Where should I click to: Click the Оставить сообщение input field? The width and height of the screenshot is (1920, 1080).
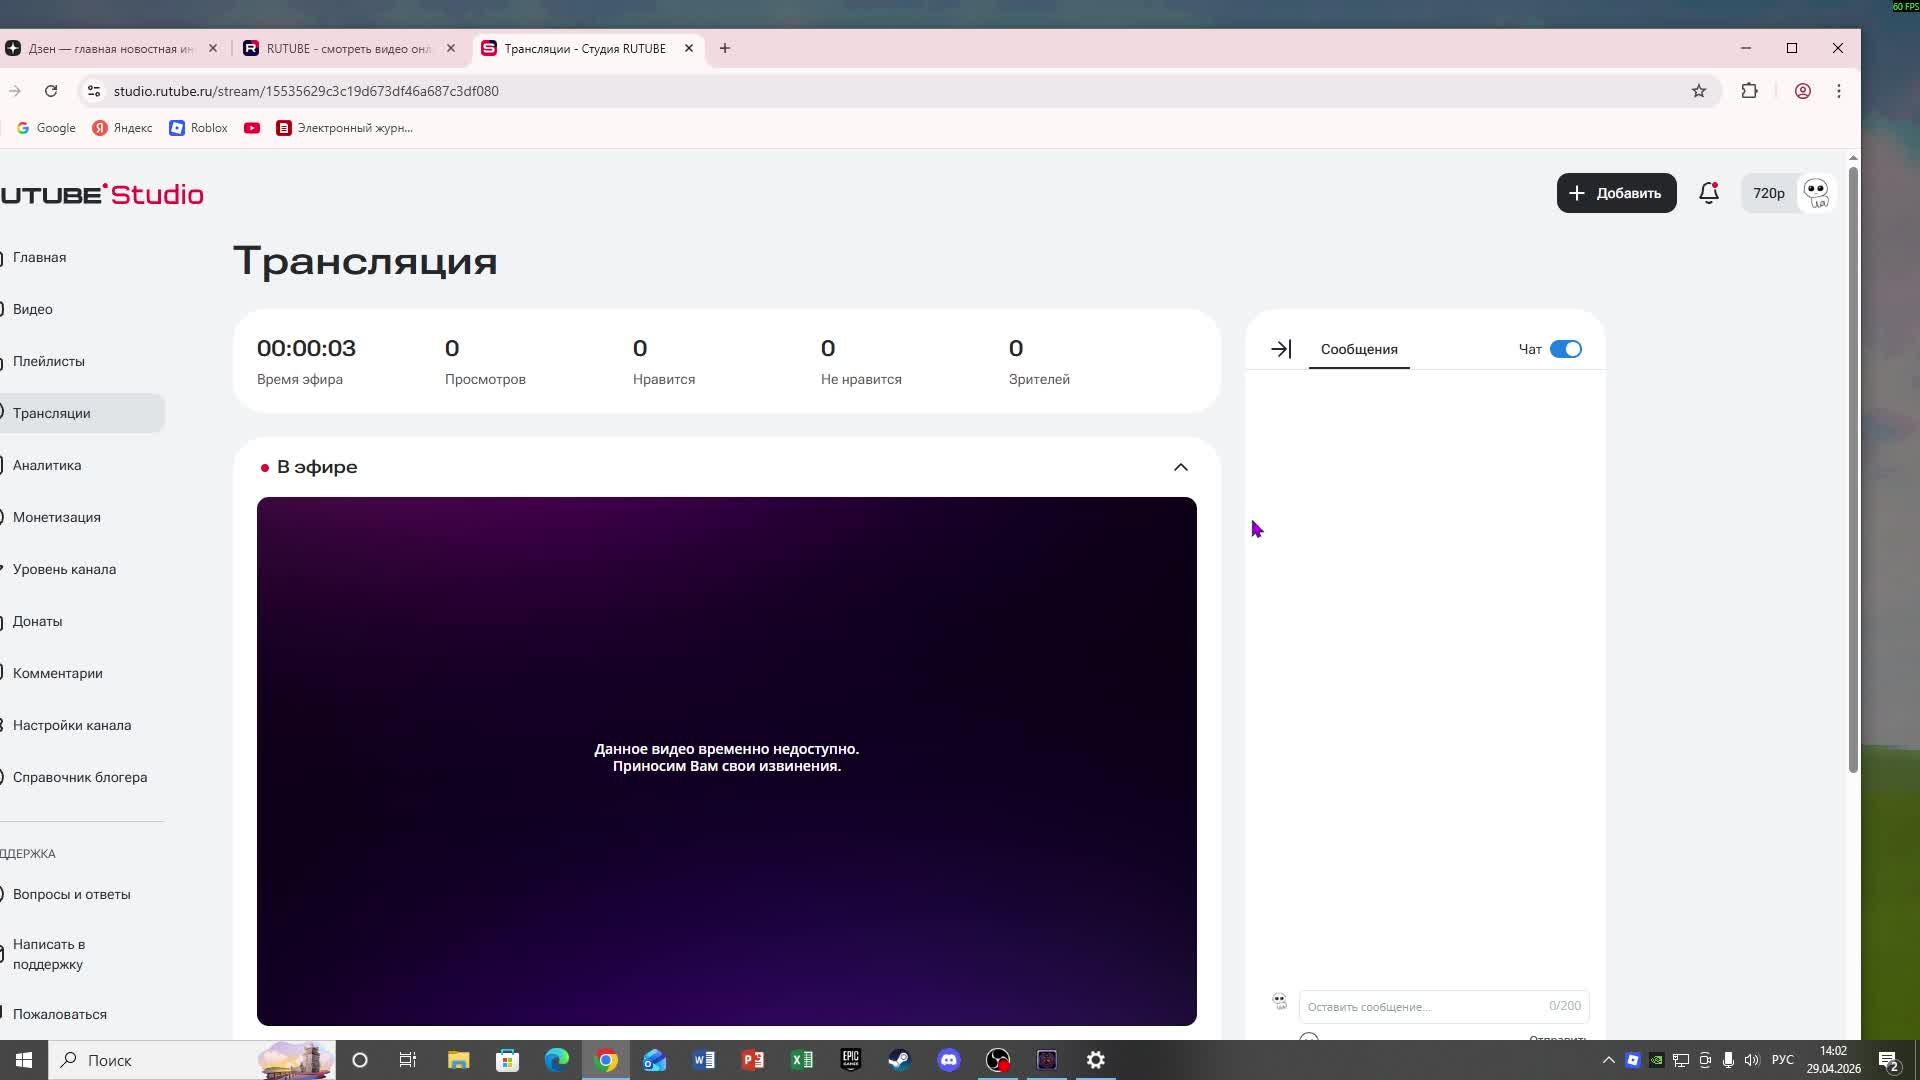1420,1006
